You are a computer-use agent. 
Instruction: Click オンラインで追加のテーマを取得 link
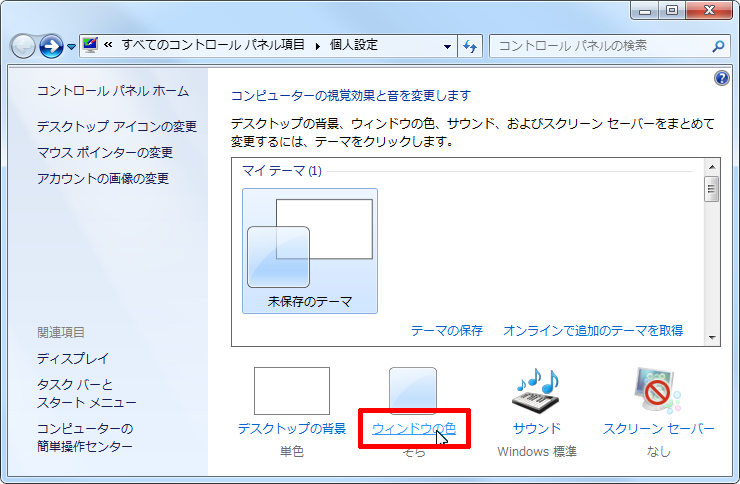click(x=593, y=330)
